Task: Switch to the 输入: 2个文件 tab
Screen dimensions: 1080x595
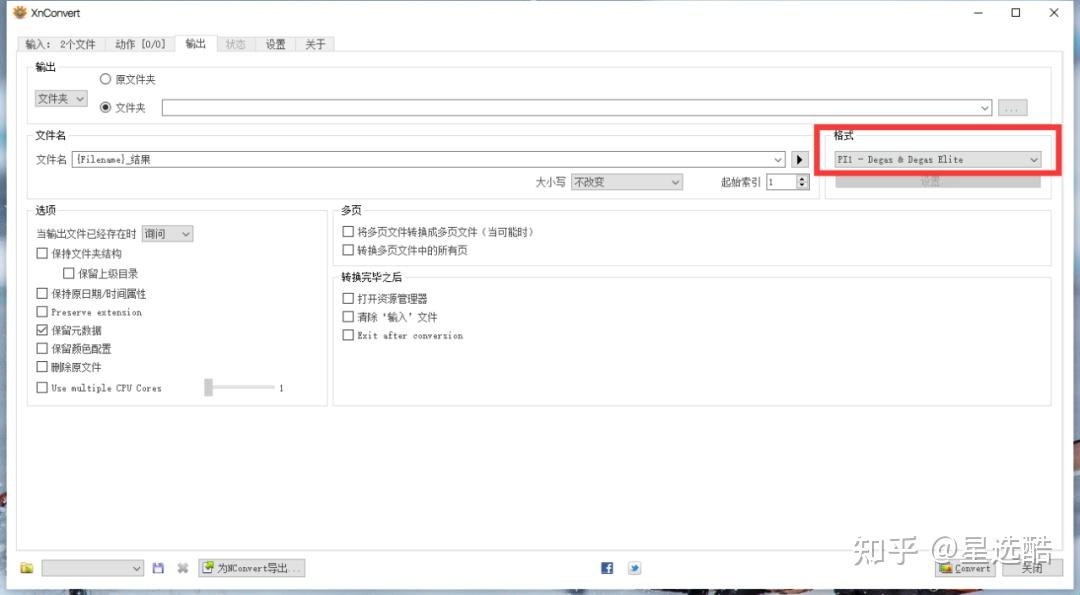Action: pos(61,44)
